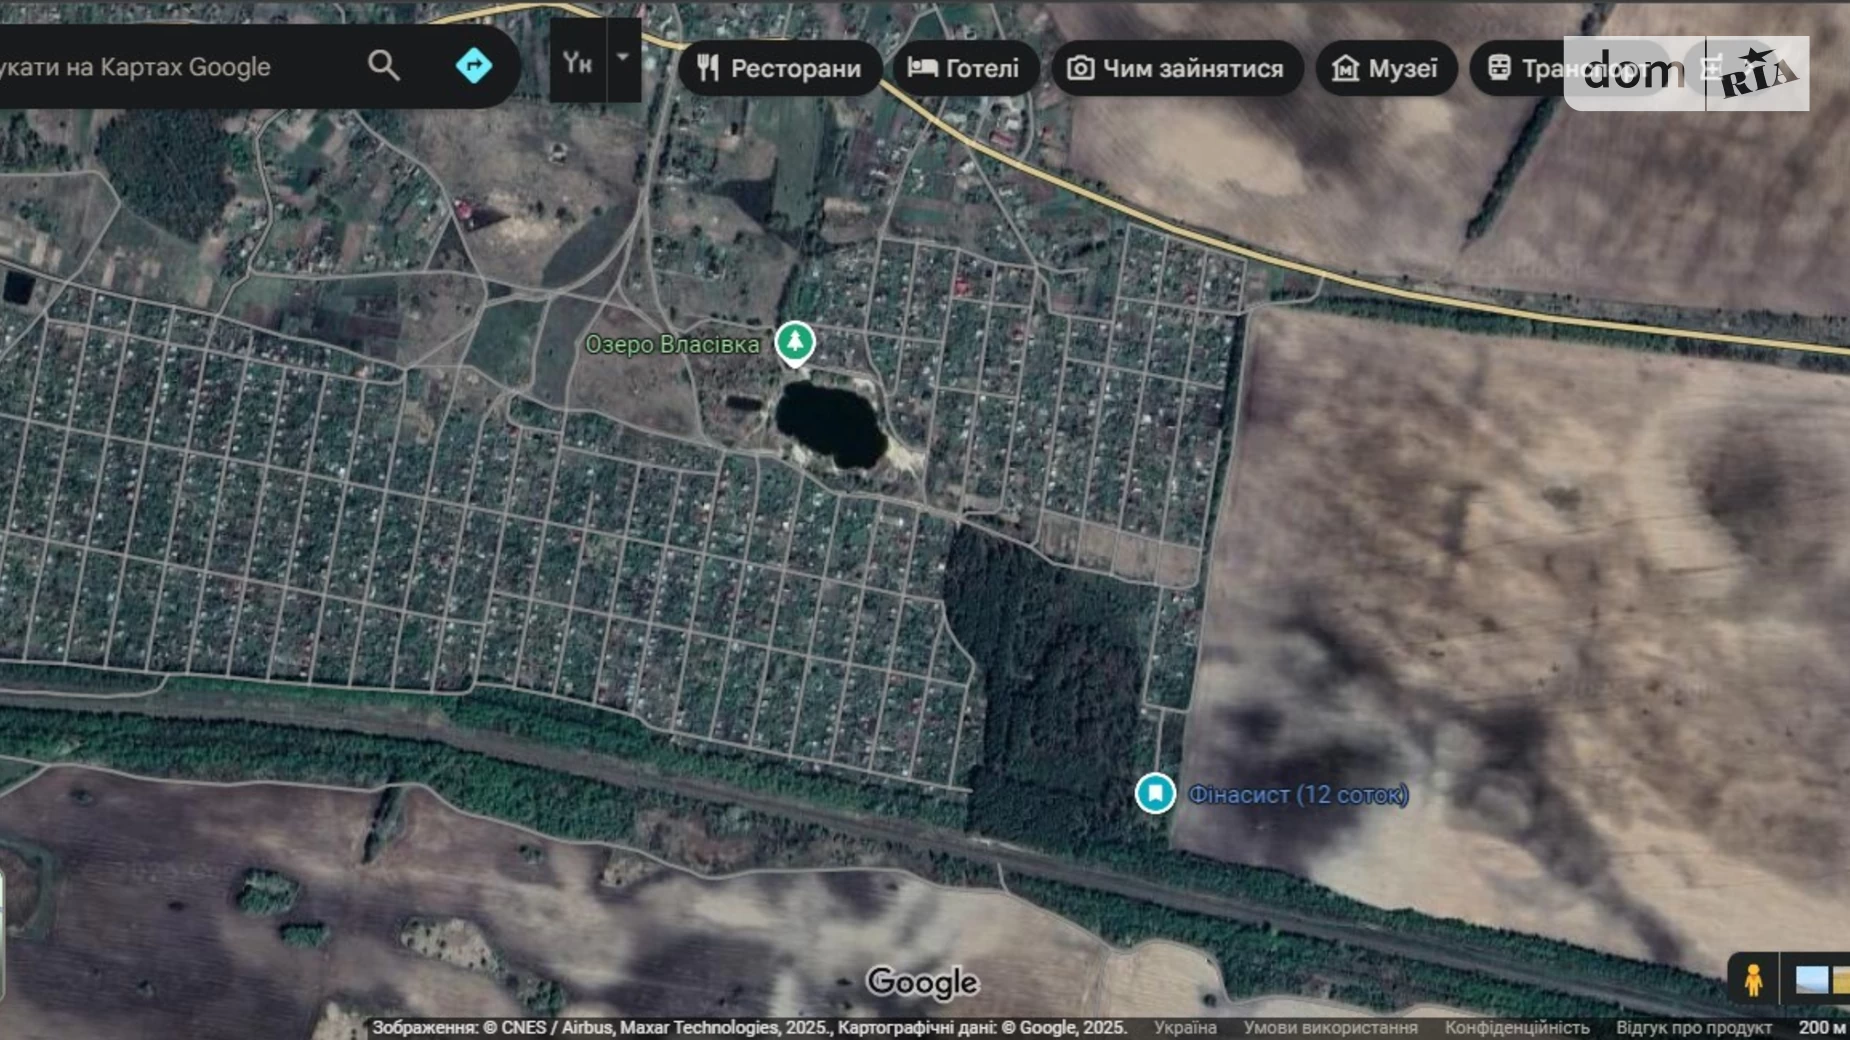Click the Озеро Власівка green park marker

(795, 342)
